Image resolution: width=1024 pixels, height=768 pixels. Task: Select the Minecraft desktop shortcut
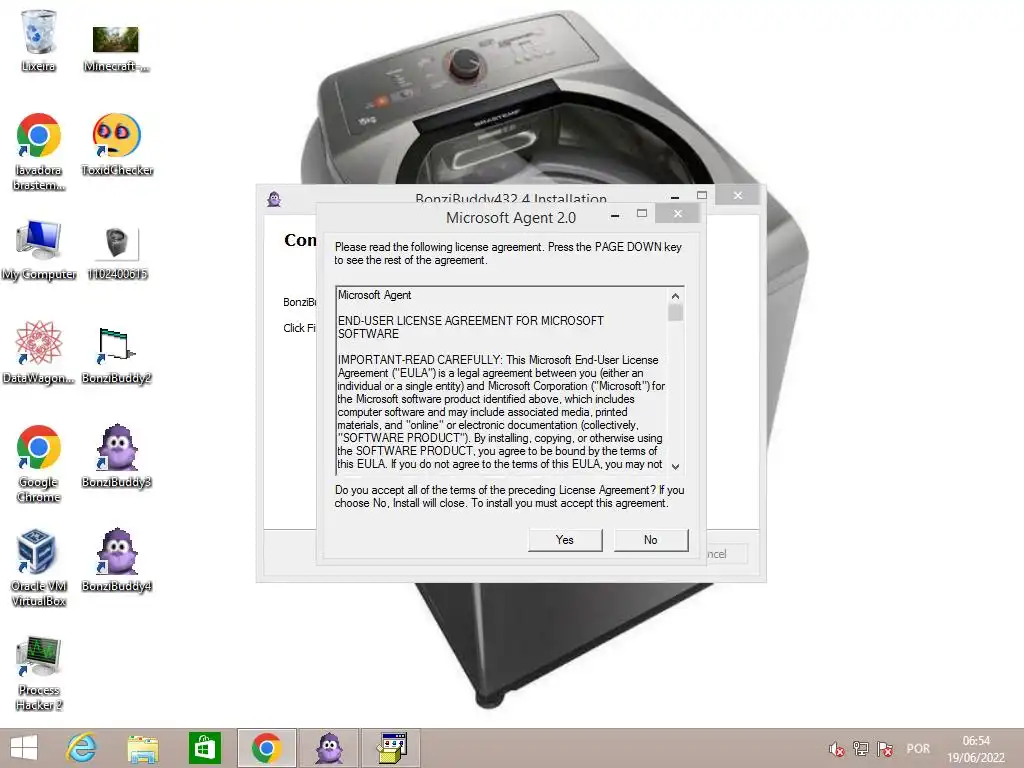coord(116,48)
